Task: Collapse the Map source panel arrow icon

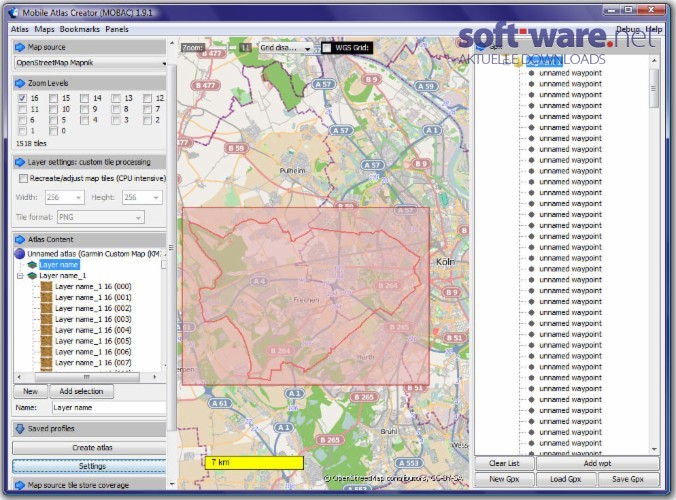Action: 20,47
